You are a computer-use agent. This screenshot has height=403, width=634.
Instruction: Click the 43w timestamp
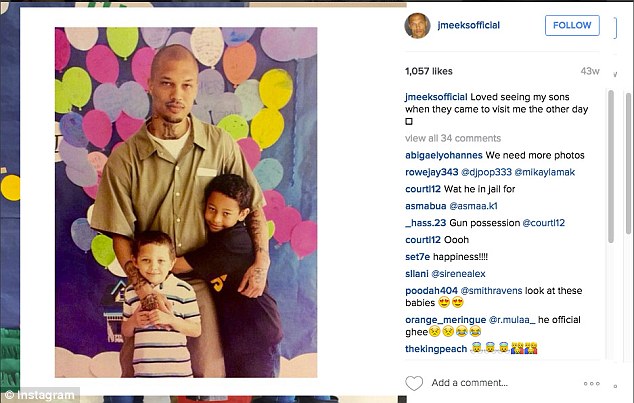pos(590,71)
